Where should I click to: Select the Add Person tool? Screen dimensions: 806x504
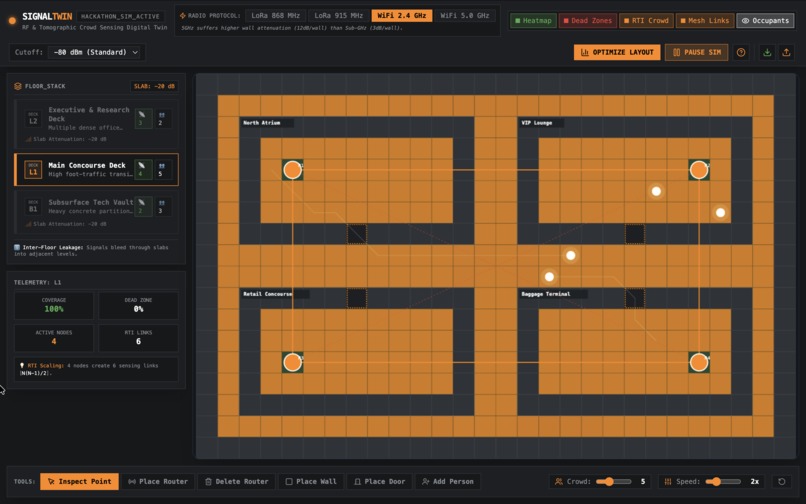pyautogui.click(x=448, y=481)
